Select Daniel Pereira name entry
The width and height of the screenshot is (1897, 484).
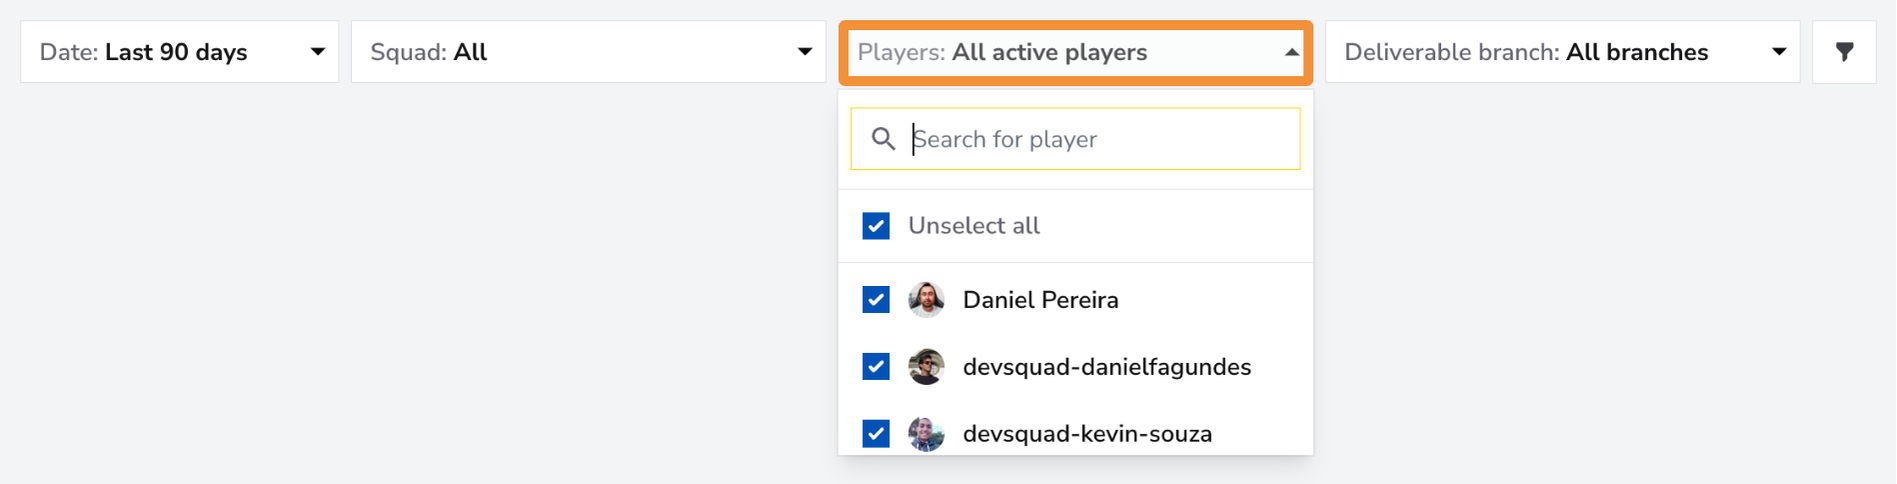(x=1040, y=300)
